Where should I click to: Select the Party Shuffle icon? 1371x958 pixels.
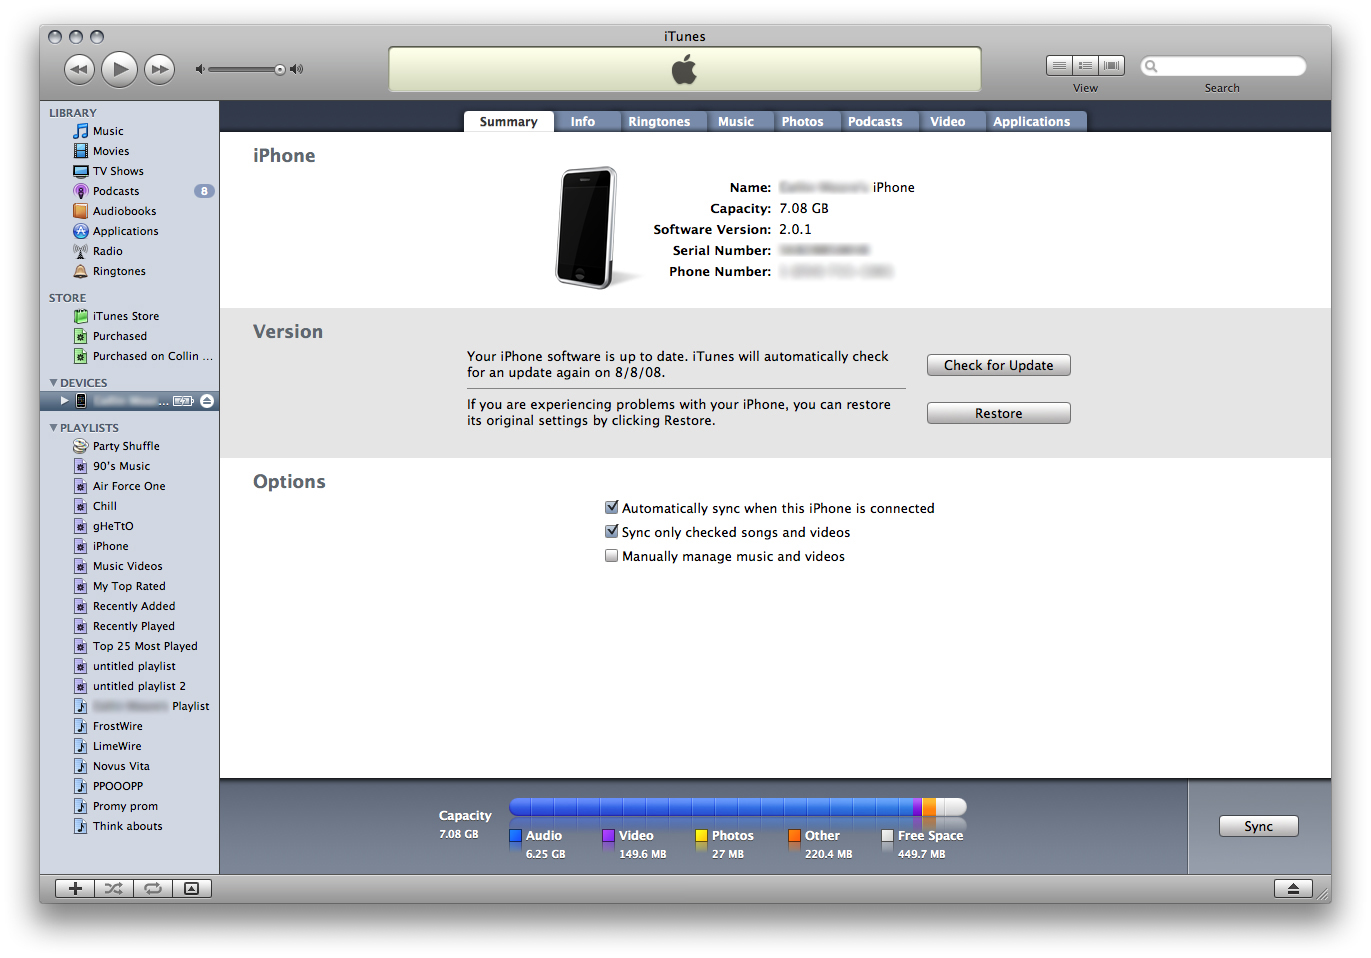81,446
